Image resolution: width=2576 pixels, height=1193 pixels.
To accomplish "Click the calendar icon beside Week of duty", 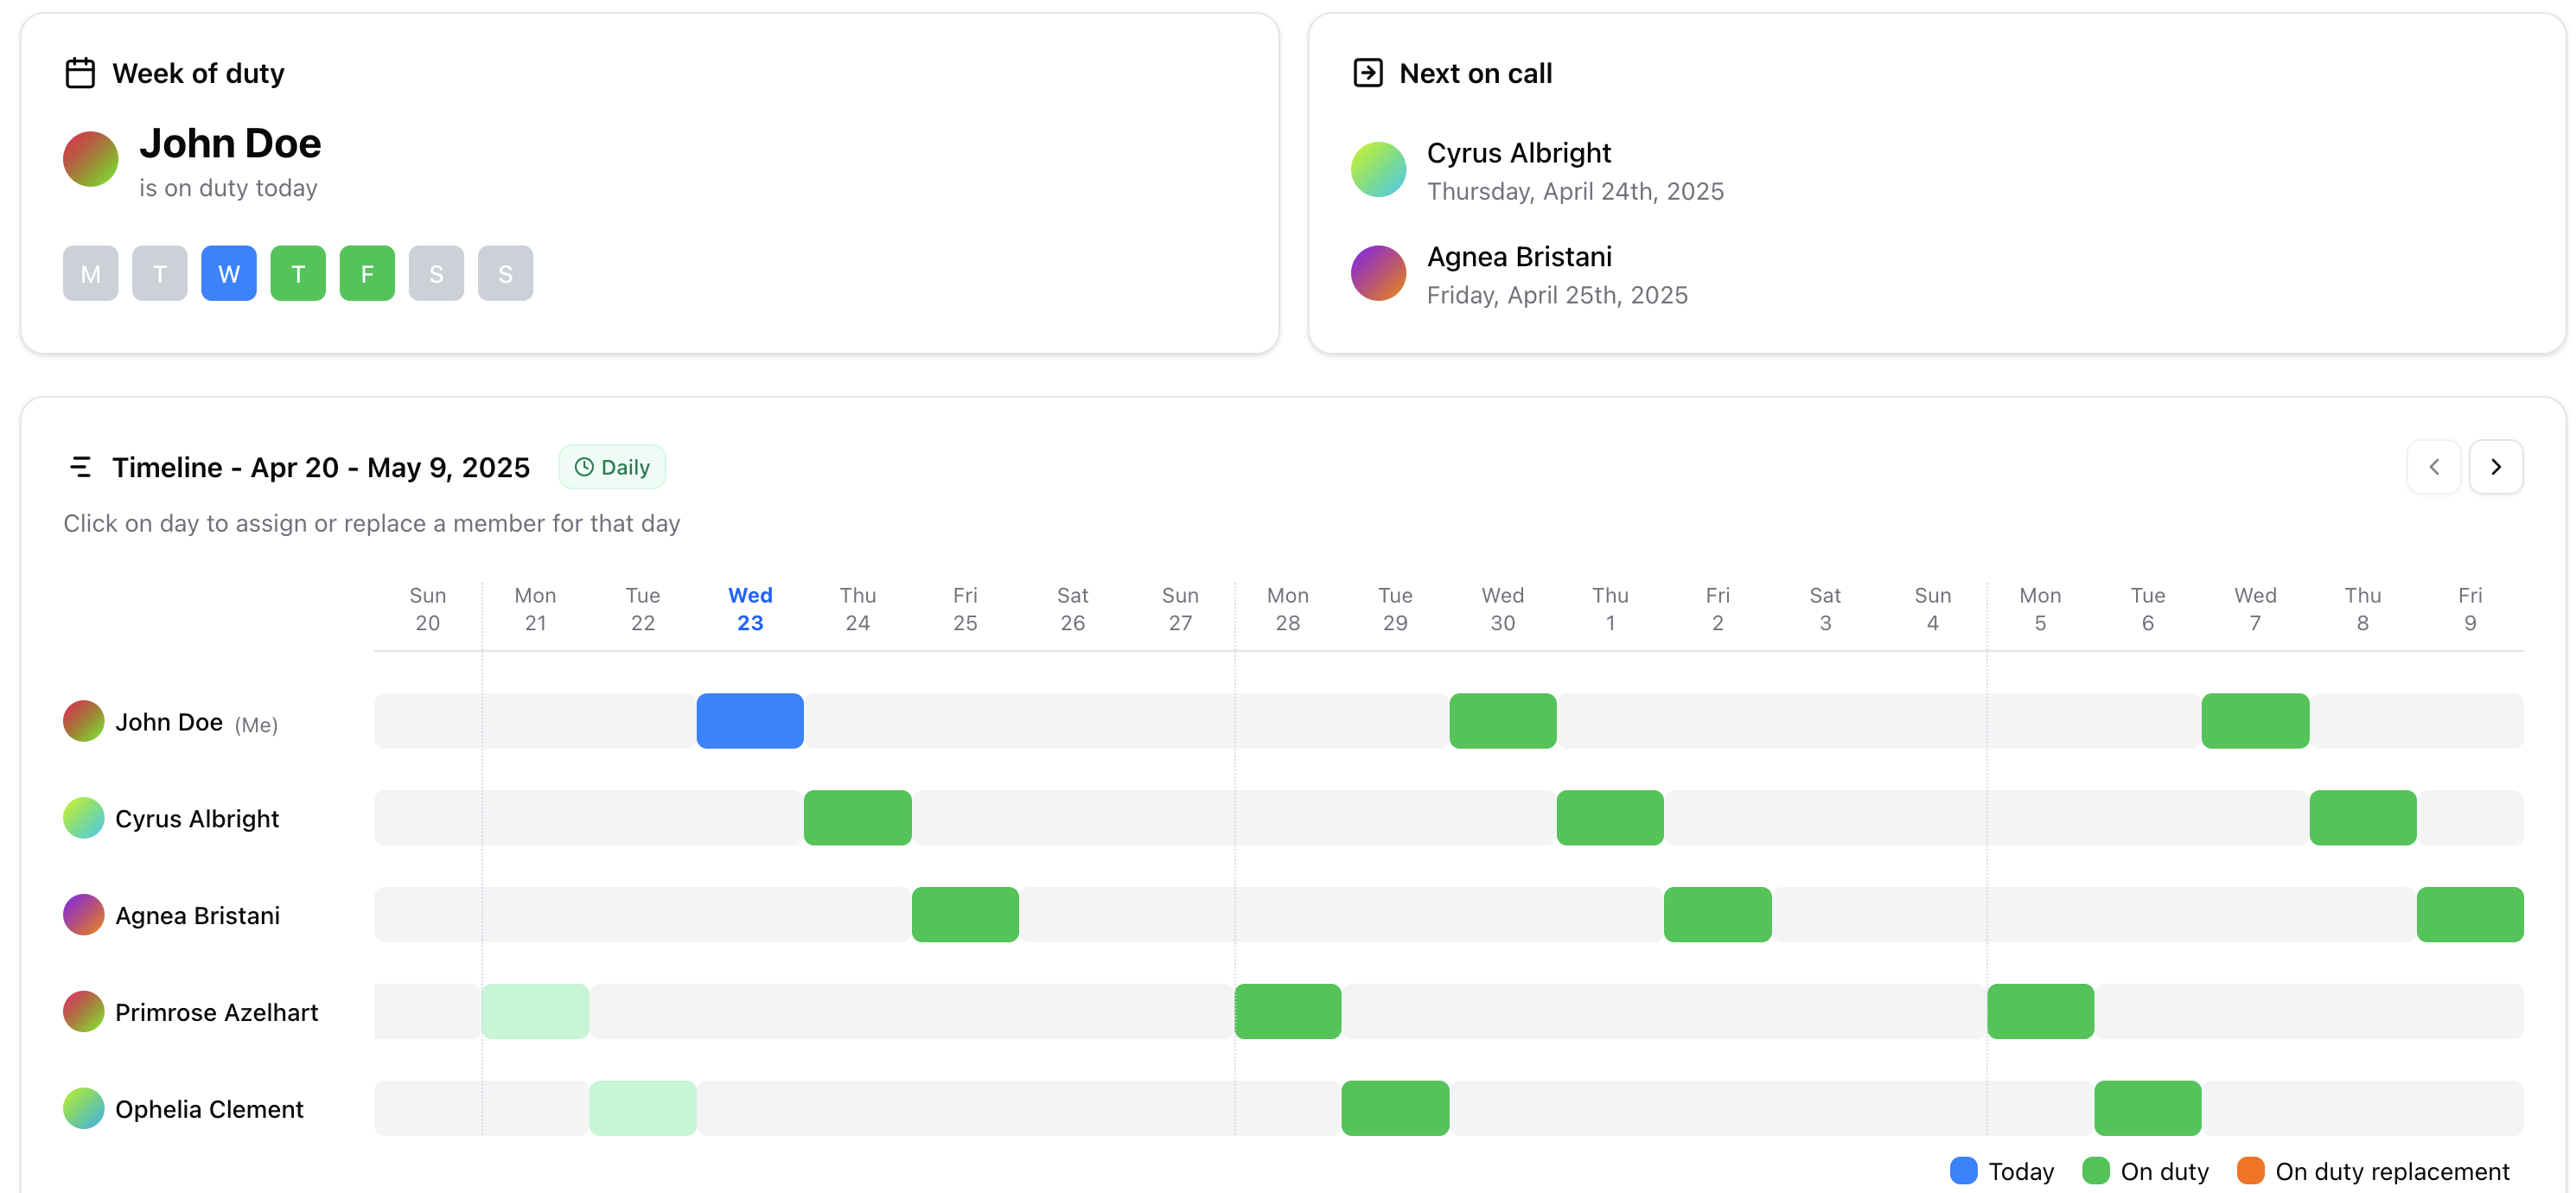I will (80, 73).
